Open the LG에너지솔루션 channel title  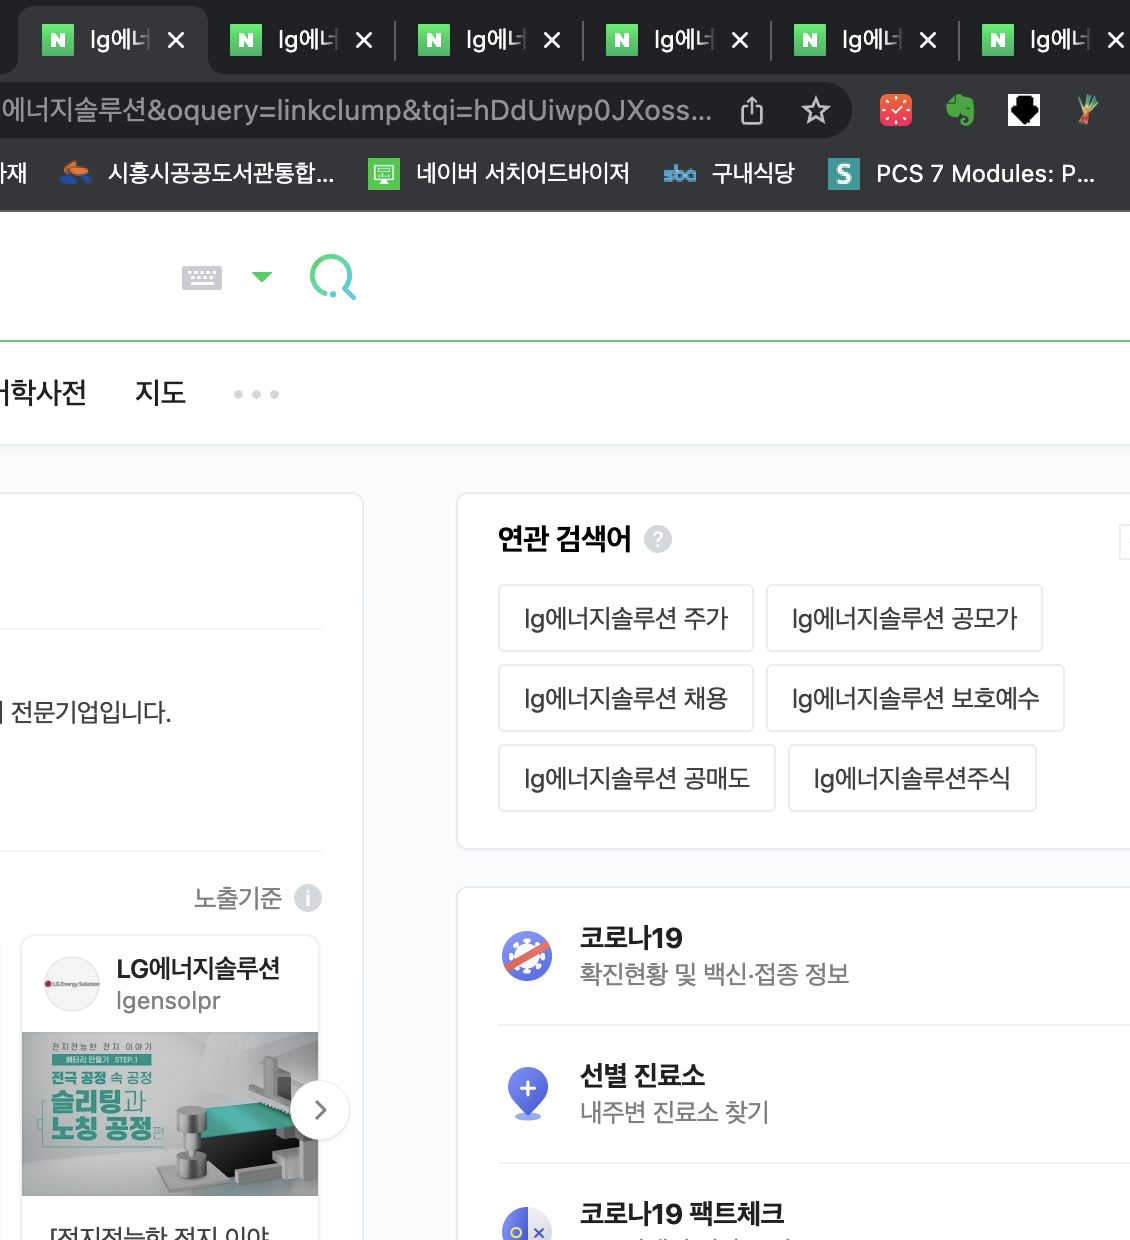(x=198, y=968)
